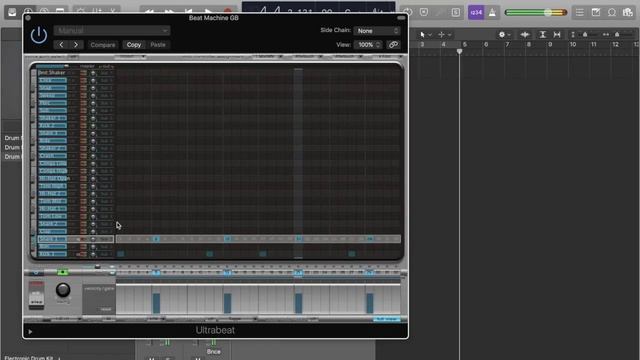
Task: Toggle the metronome click button
Action: pyautogui.click(x=492, y=13)
